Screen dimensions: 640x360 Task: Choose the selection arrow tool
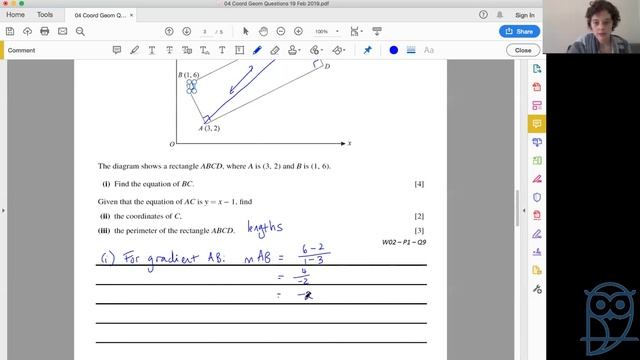tap(246, 31)
